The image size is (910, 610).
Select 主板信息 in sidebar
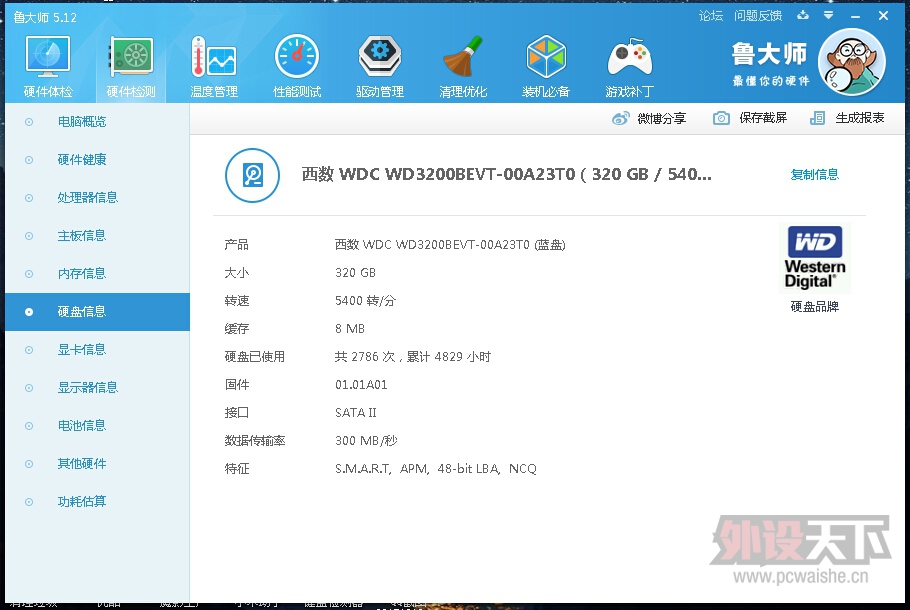tap(98, 236)
